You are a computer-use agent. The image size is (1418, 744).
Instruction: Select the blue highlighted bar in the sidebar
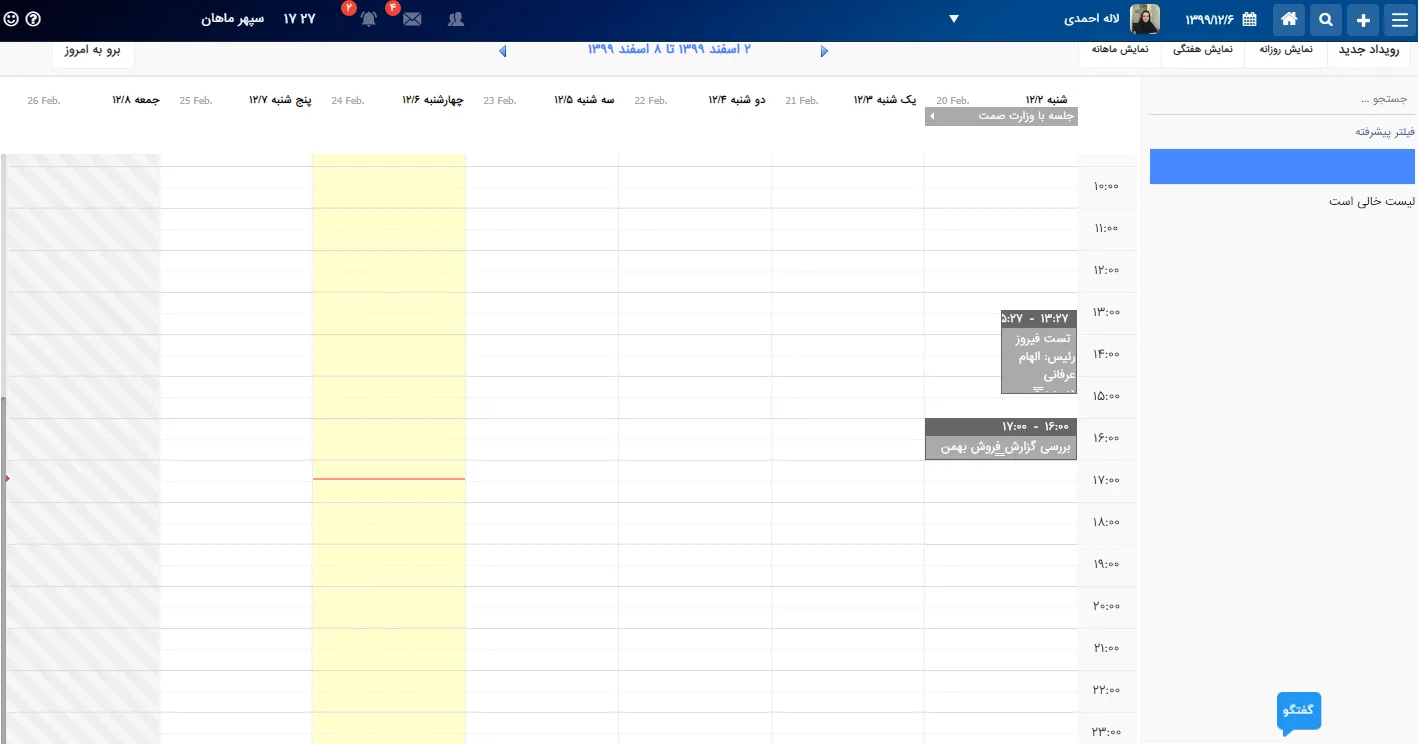pyautogui.click(x=1283, y=166)
